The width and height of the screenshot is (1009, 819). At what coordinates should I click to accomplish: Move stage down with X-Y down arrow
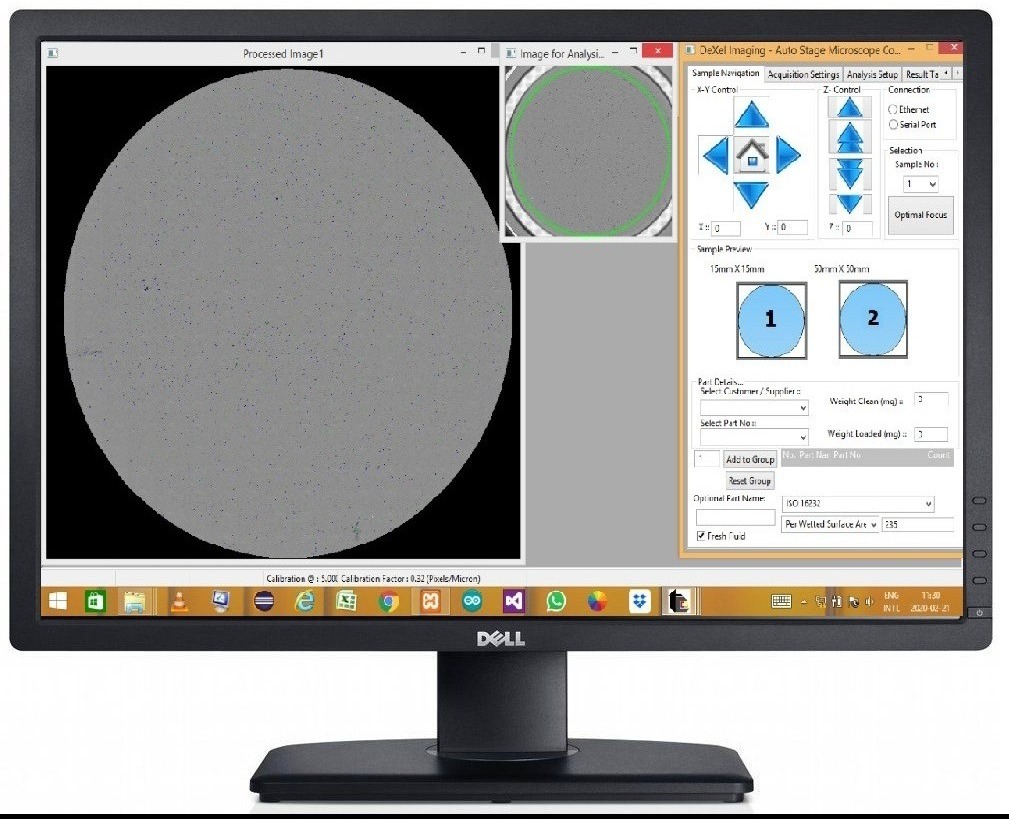(x=751, y=193)
